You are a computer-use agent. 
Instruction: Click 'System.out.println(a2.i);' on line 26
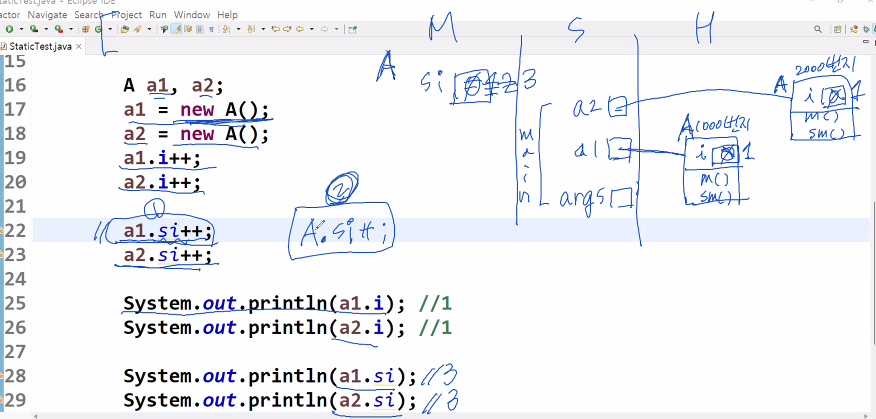pyautogui.click(x=264, y=327)
